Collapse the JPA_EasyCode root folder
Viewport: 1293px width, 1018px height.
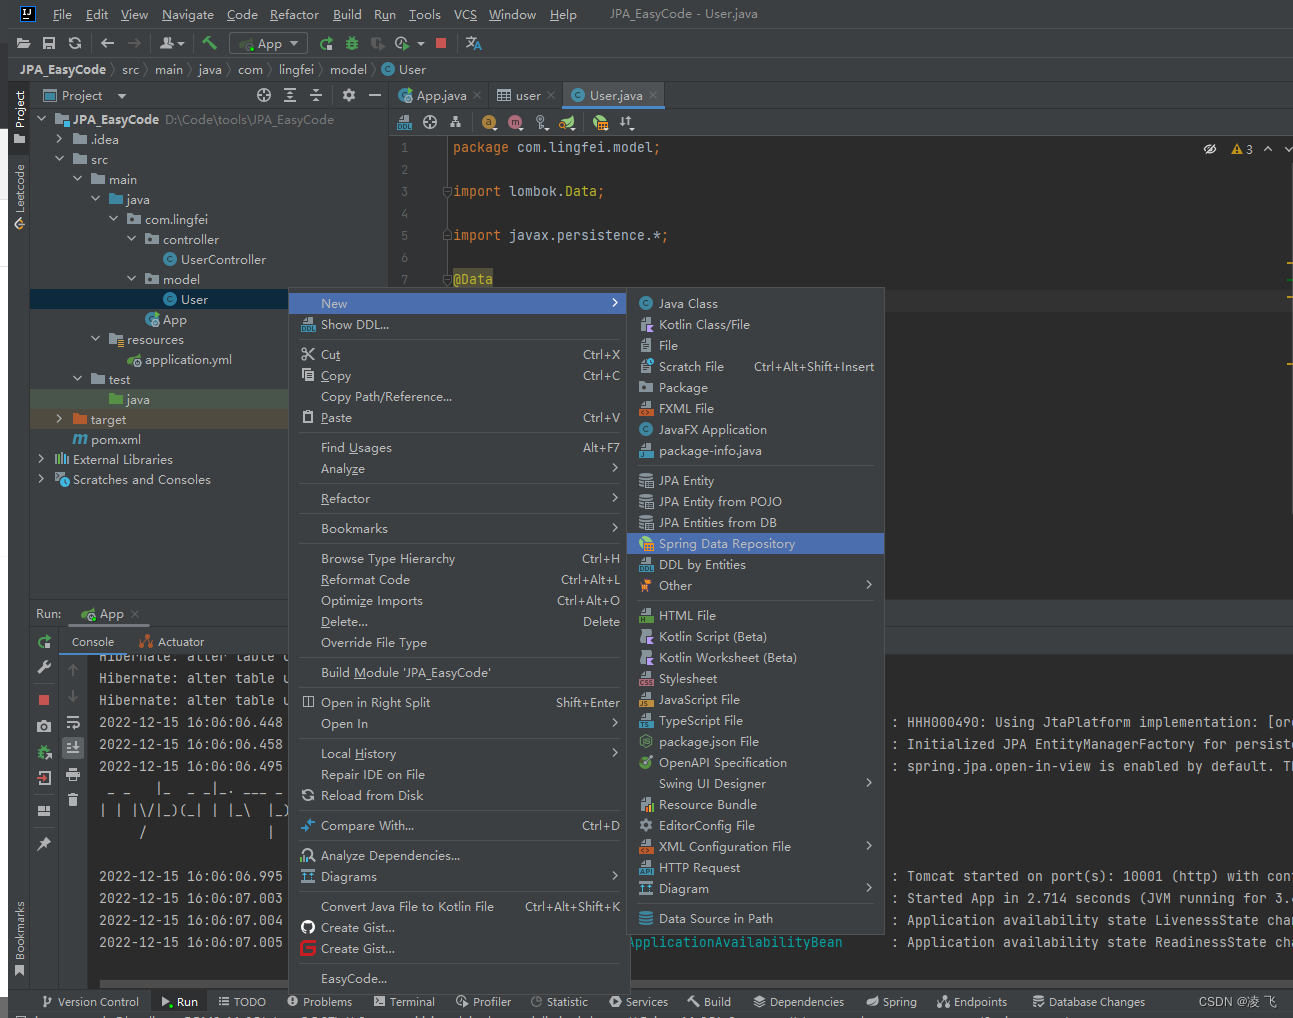[41, 119]
